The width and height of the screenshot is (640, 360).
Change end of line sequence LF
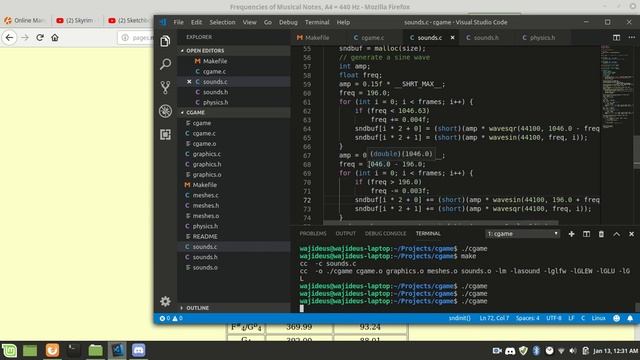tap(571, 318)
